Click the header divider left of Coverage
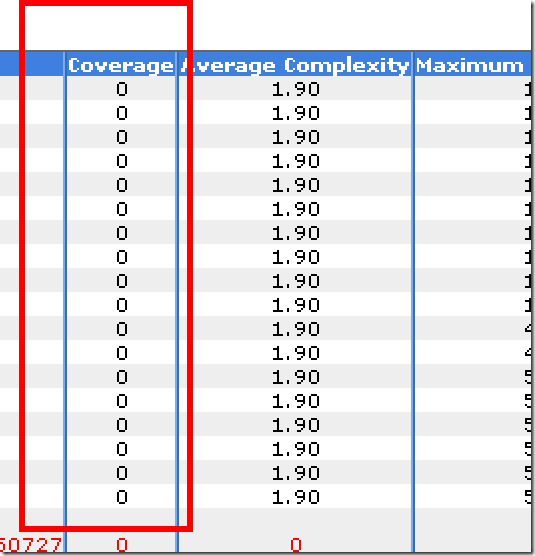 click(65, 65)
